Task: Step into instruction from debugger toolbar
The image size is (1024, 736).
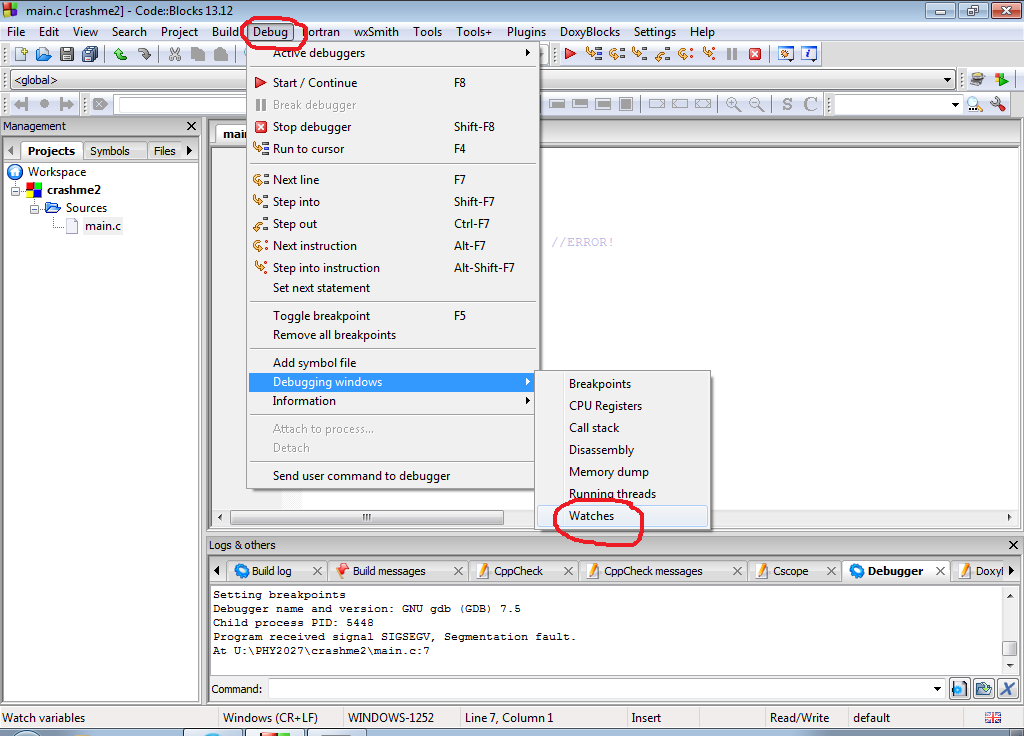Action: [x=709, y=54]
